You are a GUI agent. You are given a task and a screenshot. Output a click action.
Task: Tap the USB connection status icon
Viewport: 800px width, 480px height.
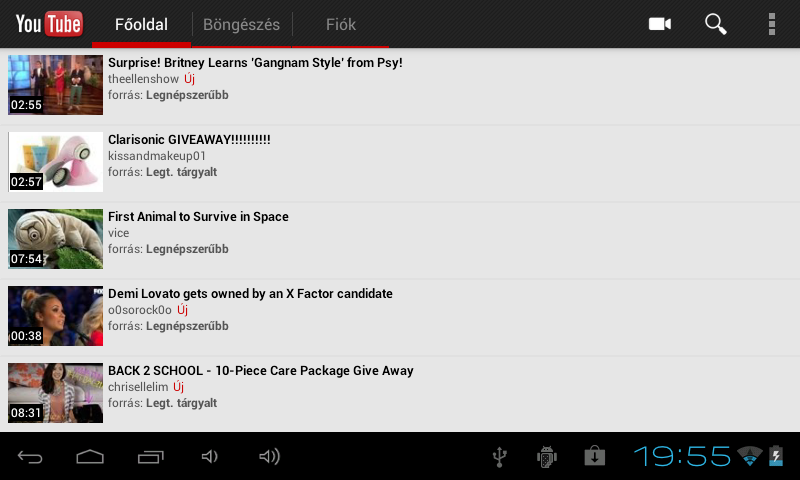click(x=499, y=457)
